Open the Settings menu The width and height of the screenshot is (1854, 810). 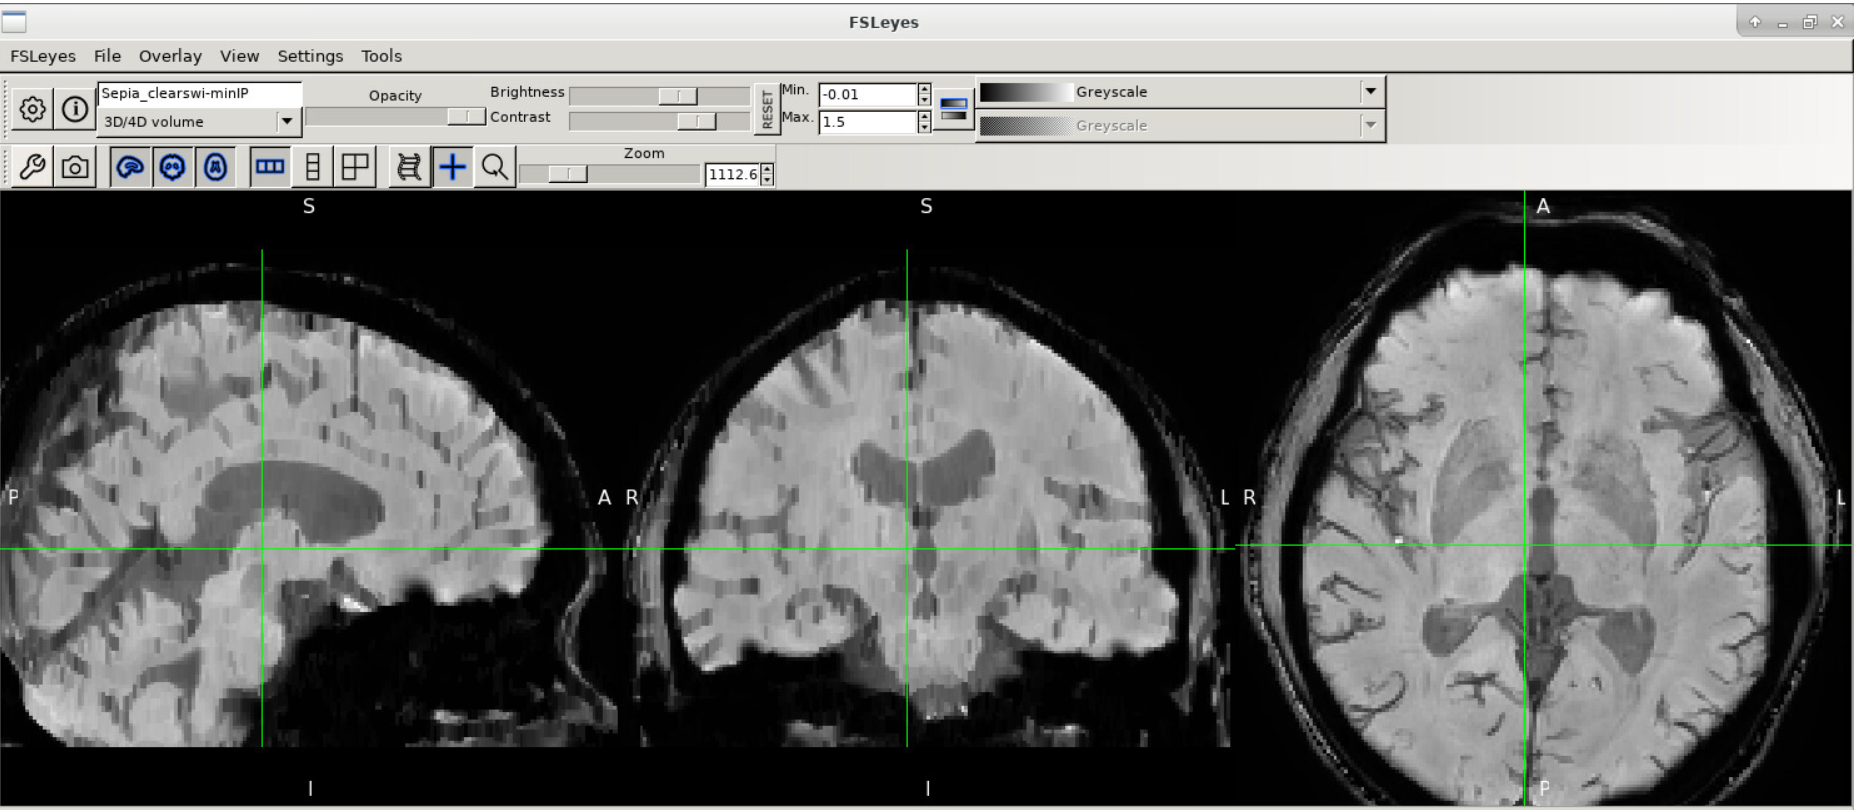click(310, 56)
